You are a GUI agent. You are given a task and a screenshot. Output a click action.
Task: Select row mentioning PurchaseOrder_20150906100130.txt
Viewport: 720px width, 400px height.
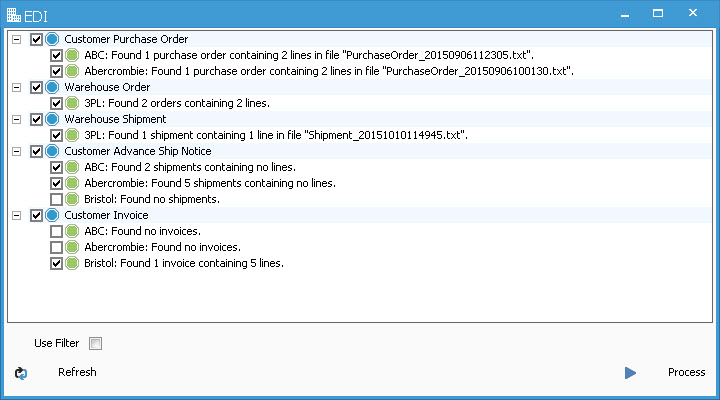[x=329, y=71]
